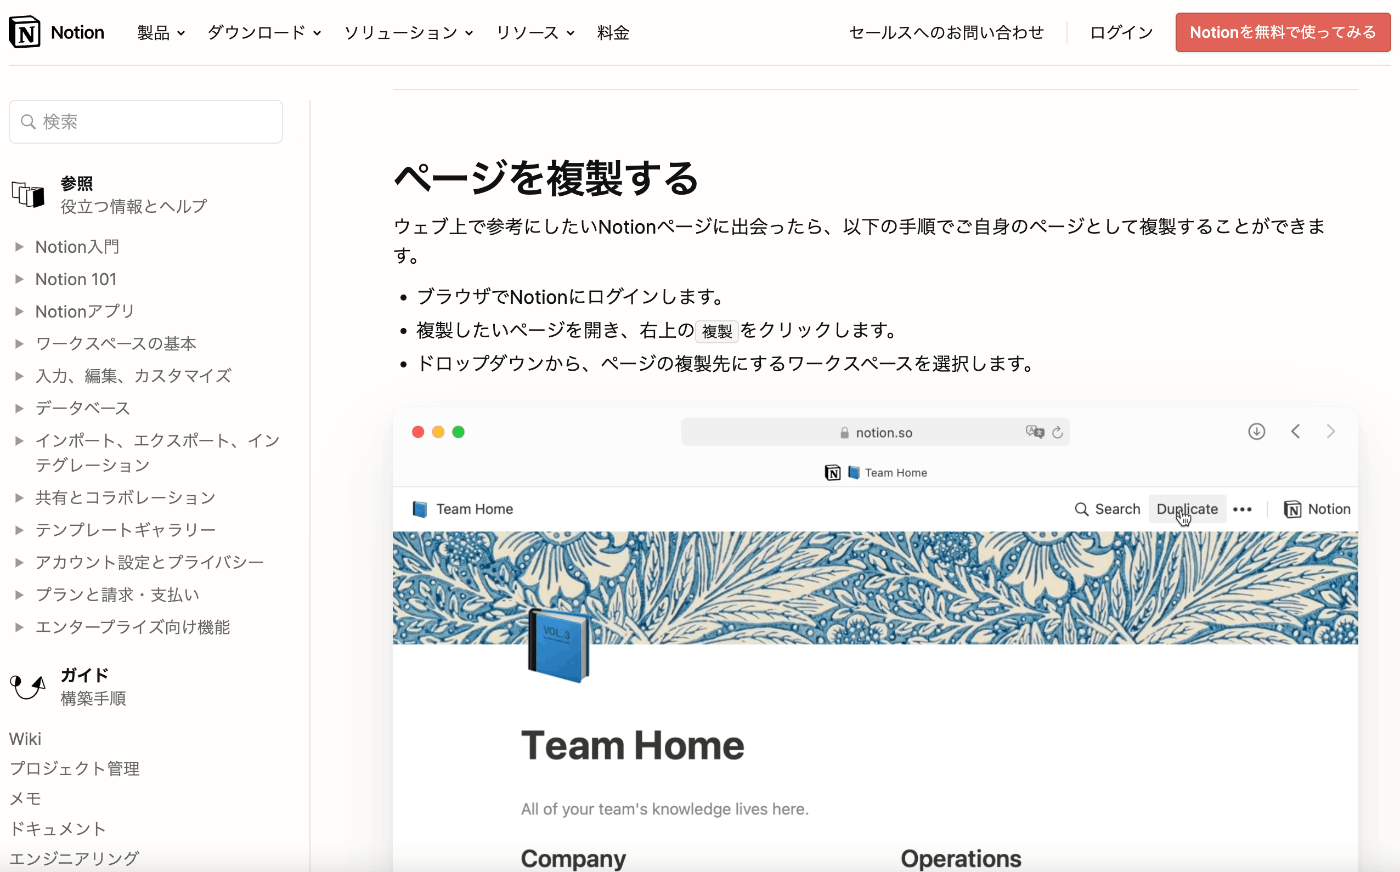Click the ページを複製する heading
Image resolution: width=1400 pixels, height=872 pixels.
[x=546, y=178]
